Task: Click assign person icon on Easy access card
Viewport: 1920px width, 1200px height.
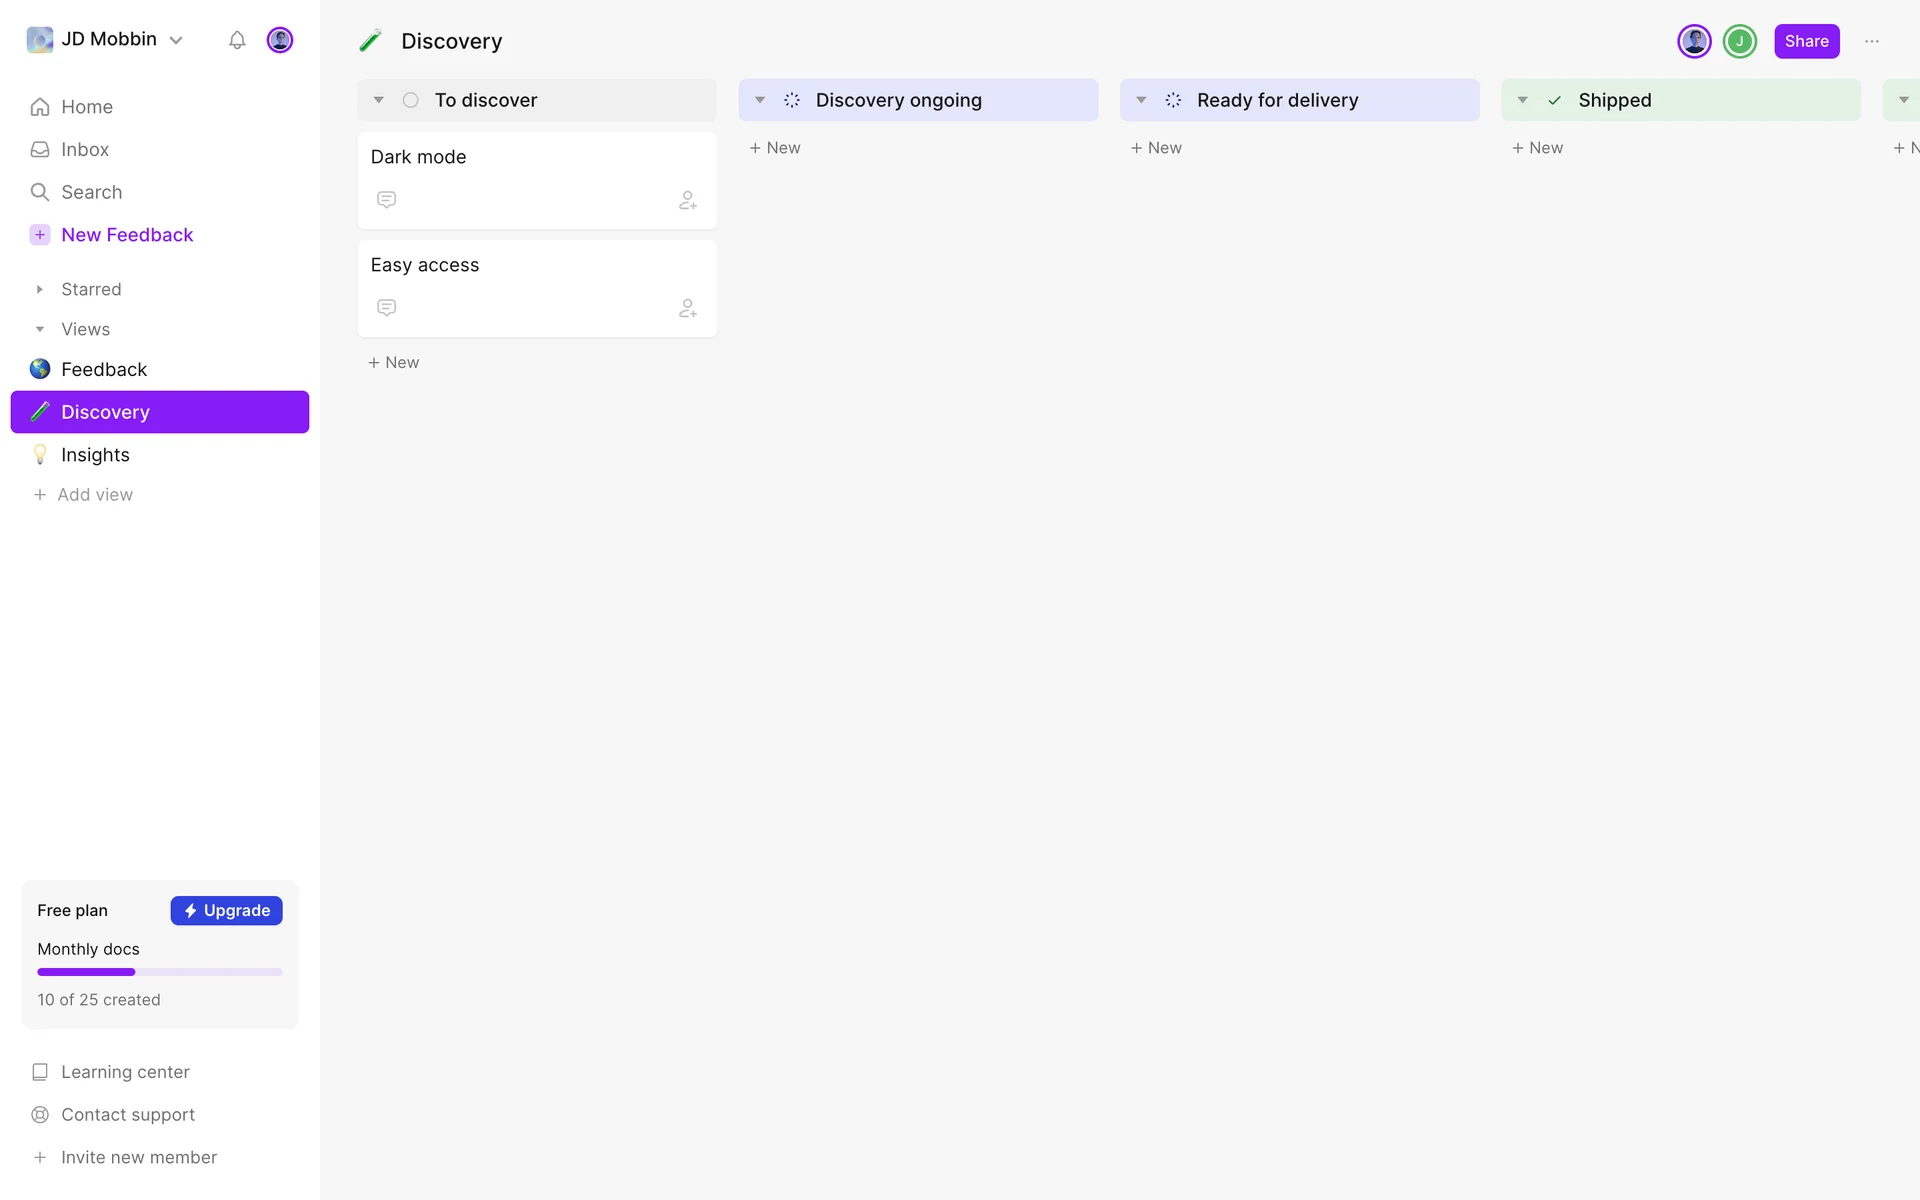Action: coord(687,308)
